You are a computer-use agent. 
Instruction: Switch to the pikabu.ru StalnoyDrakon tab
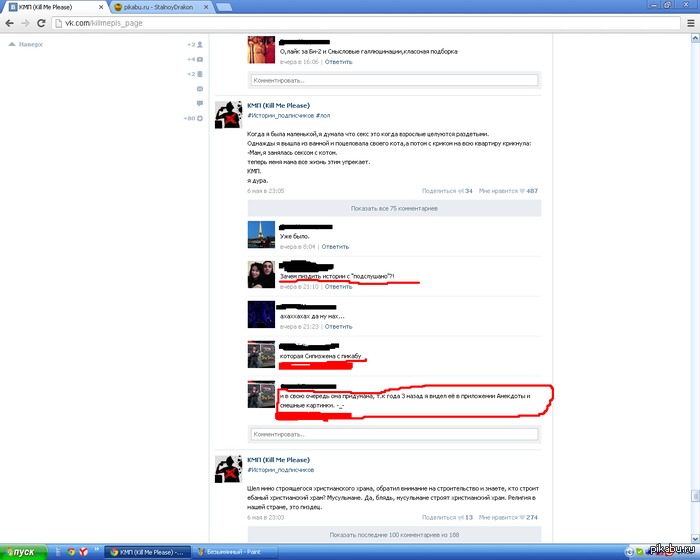point(158,7)
